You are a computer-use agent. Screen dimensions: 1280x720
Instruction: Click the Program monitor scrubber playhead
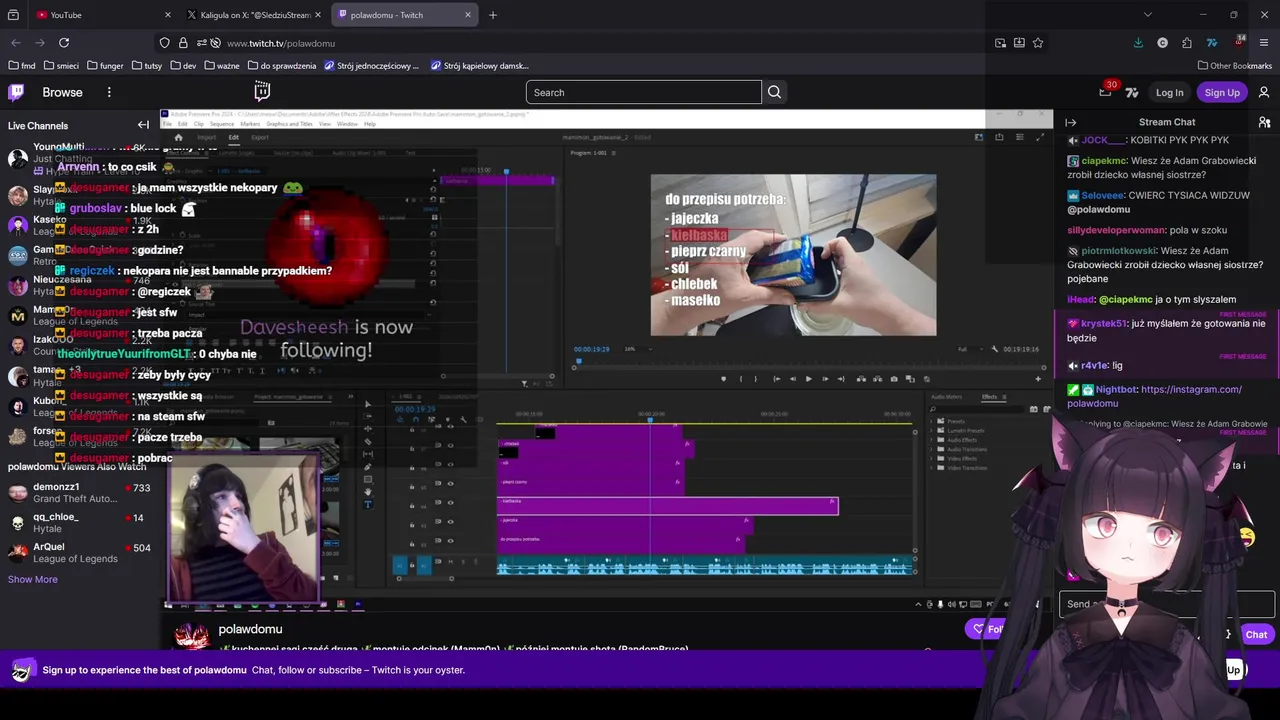tap(579, 361)
